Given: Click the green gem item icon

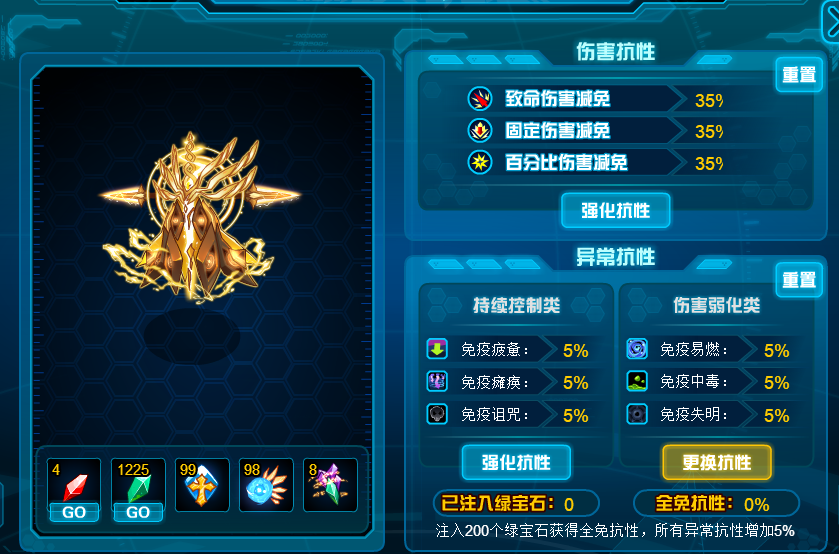Looking at the screenshot, I should (138, 483).
